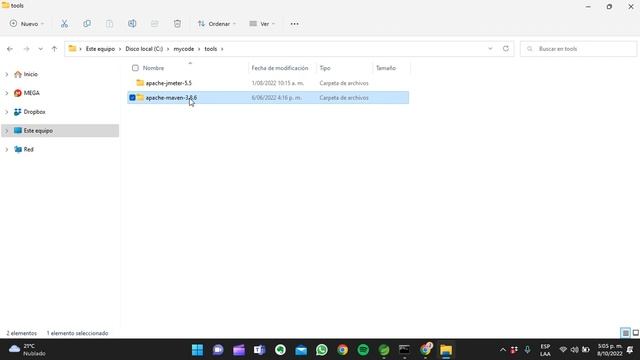Open the File Explorer taskbar icon

pyautogui.click(x=446, y=350)
